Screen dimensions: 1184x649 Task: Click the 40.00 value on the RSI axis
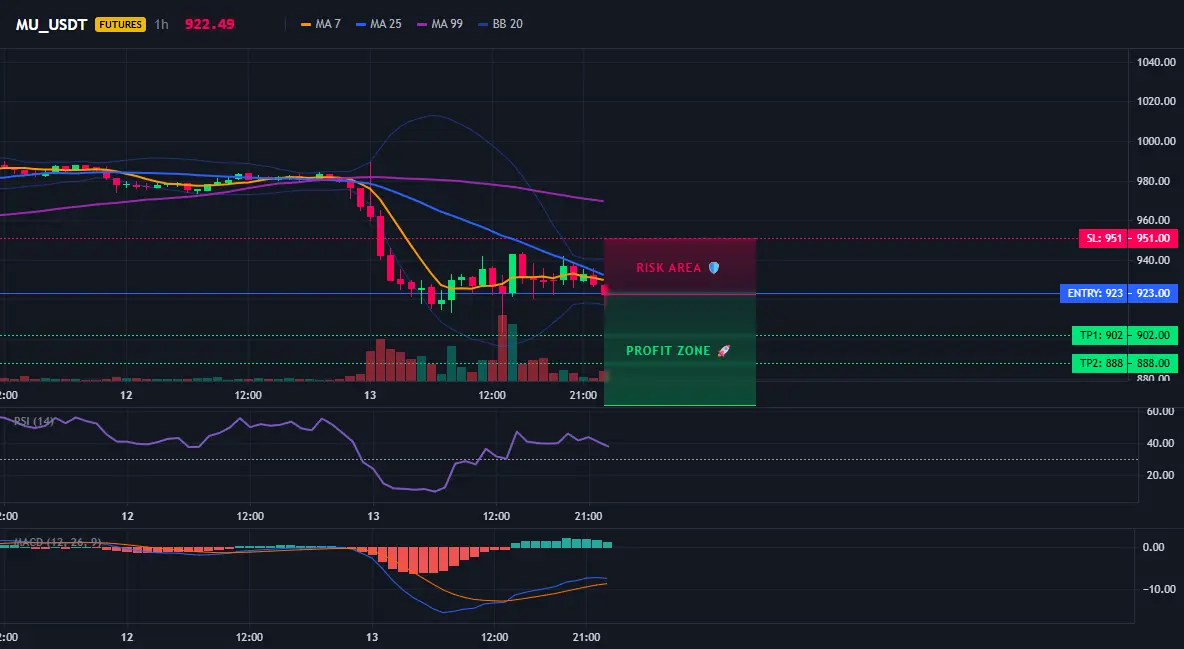coord(1161,443)
